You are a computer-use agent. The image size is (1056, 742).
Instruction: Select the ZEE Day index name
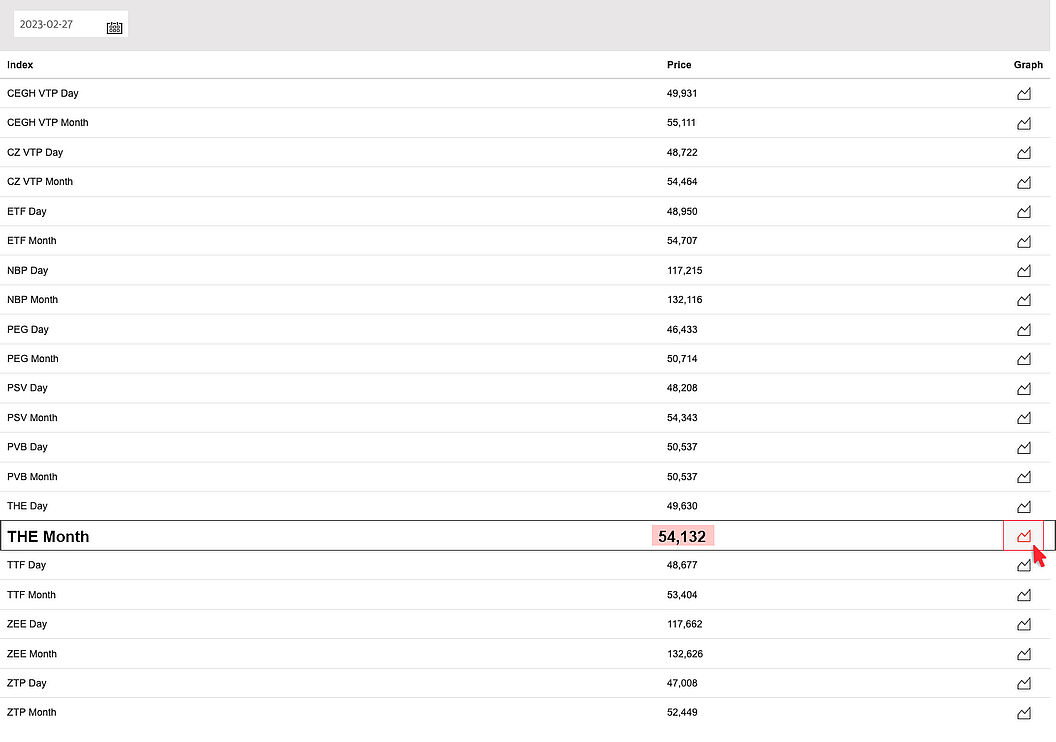(27, 623)
